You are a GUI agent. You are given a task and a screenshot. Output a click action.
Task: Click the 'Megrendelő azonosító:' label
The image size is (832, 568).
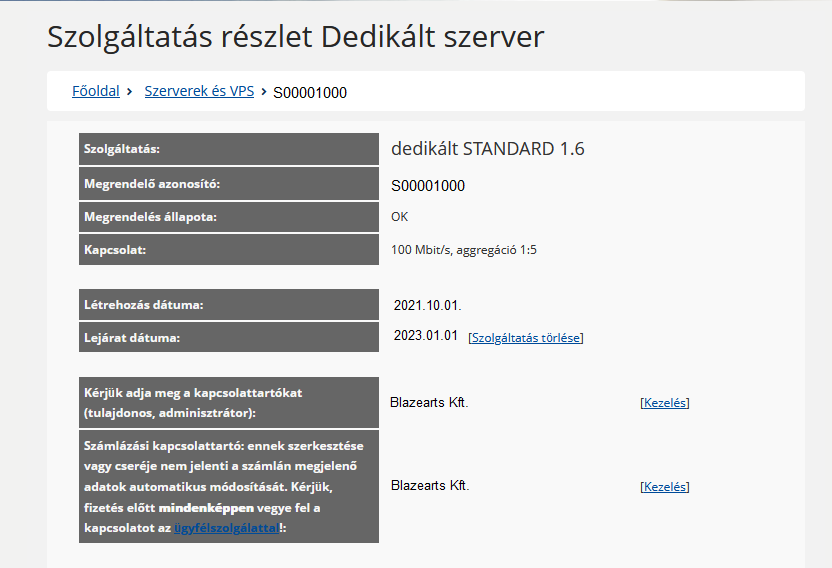[x=229, y=184]
